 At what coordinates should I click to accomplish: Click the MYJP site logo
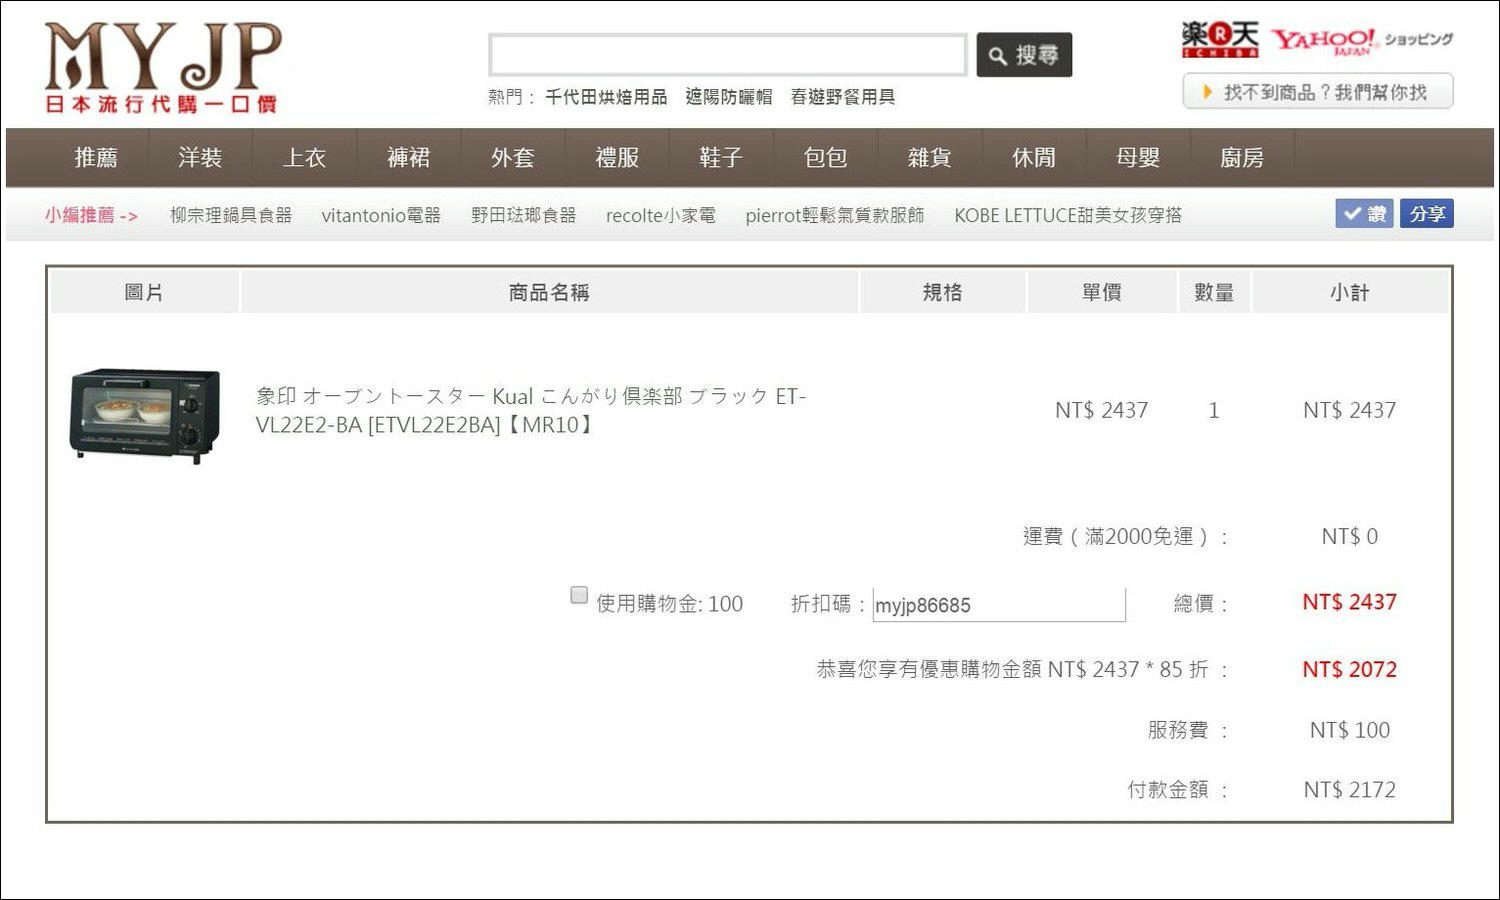[x=162, y=67]
